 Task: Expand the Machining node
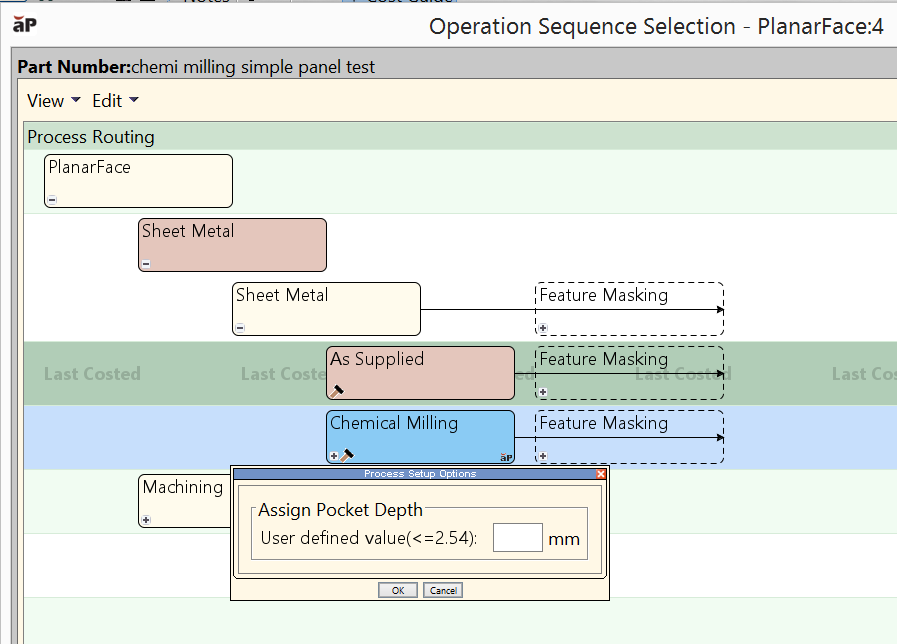tap(146, 520)
